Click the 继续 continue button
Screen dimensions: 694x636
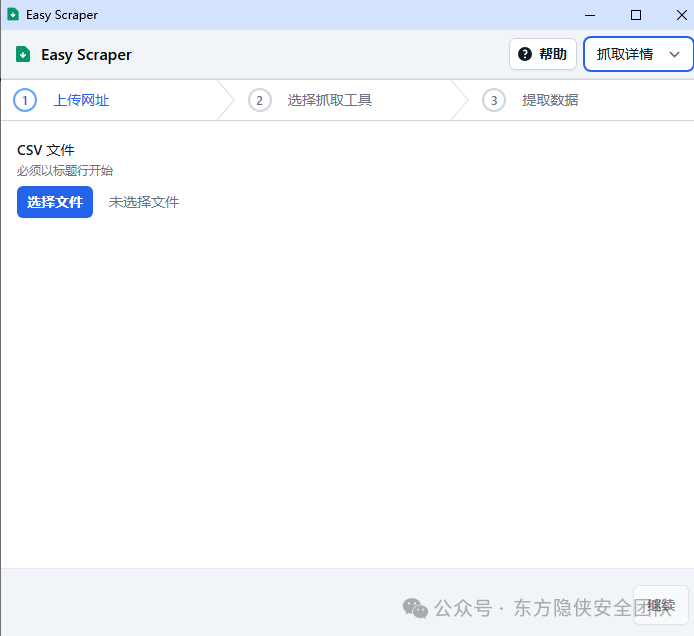(x=661, y=605)
